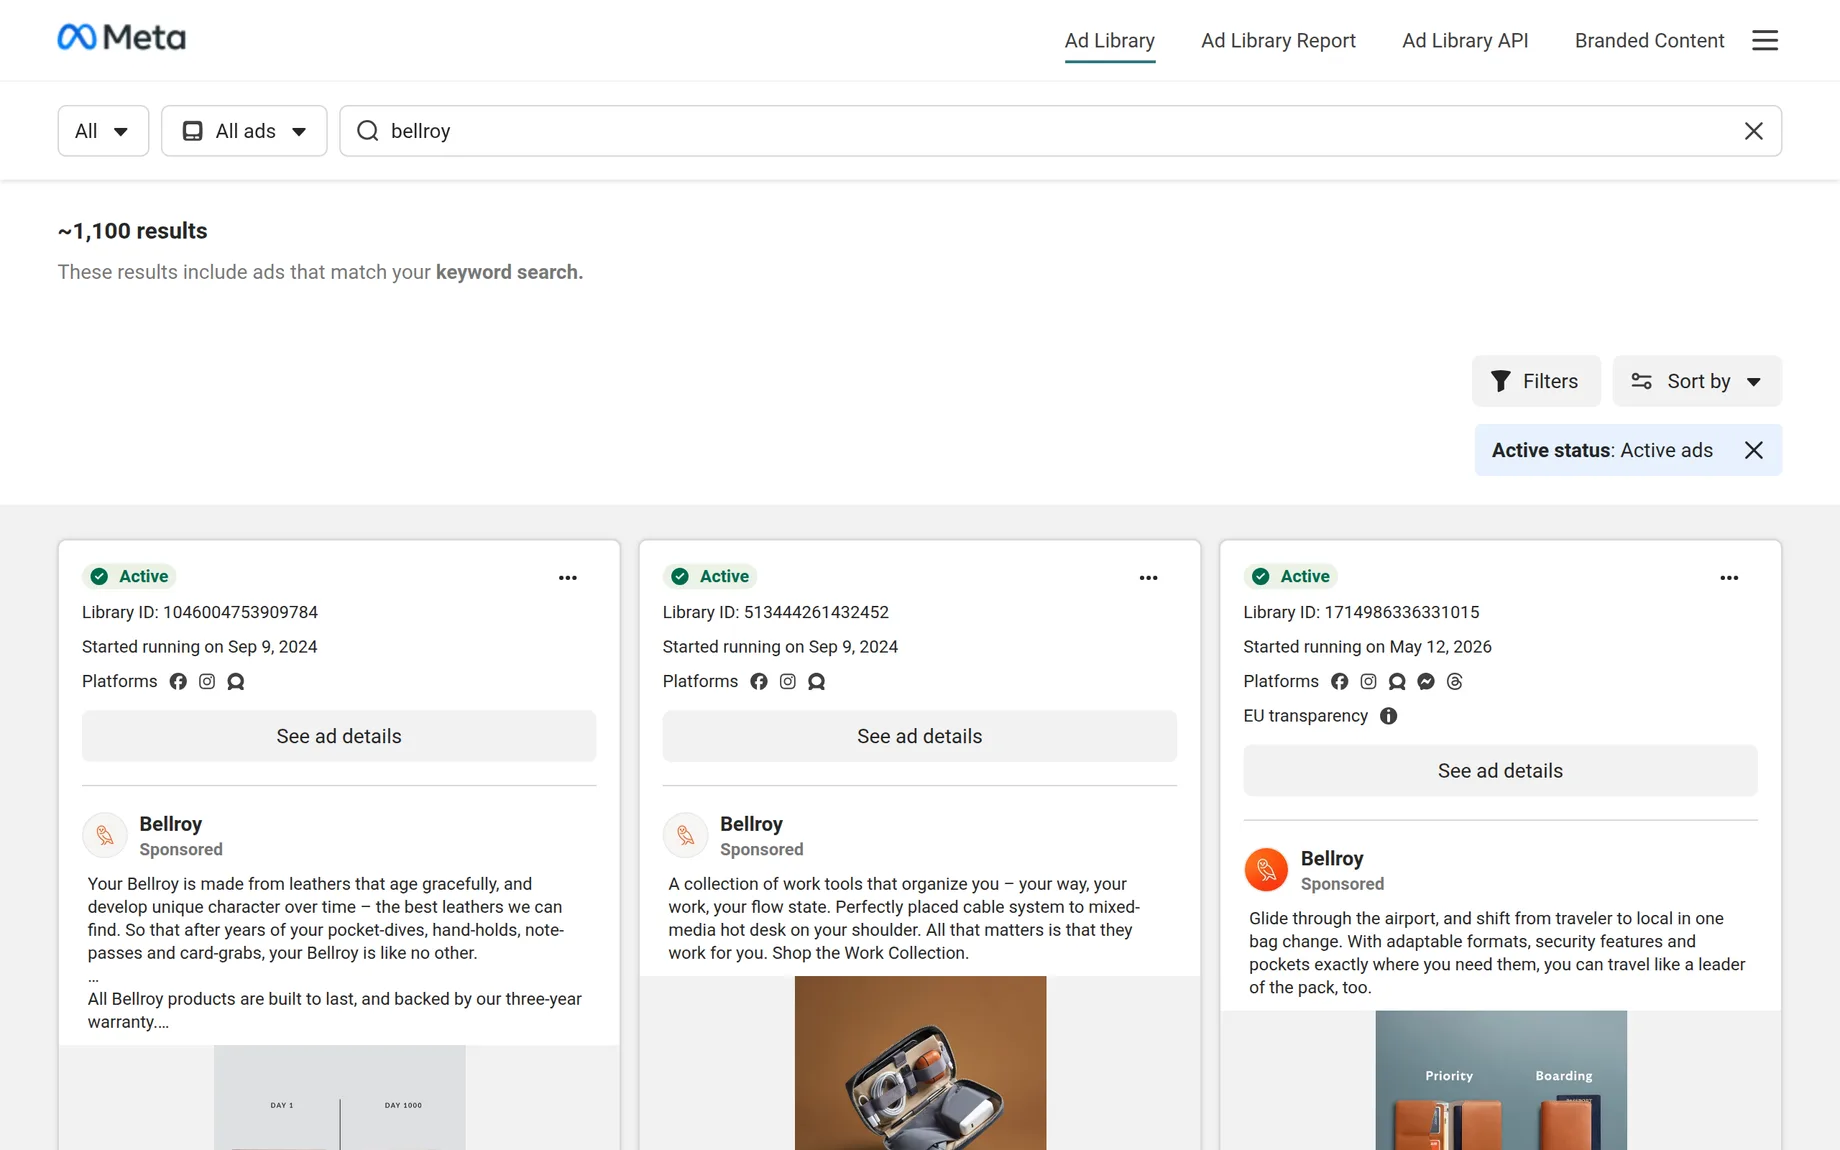This screenshot has height=1150, width=1840.
Task: Click Audience Network icon on ad 513444261432452
Action: pos(817,681)
